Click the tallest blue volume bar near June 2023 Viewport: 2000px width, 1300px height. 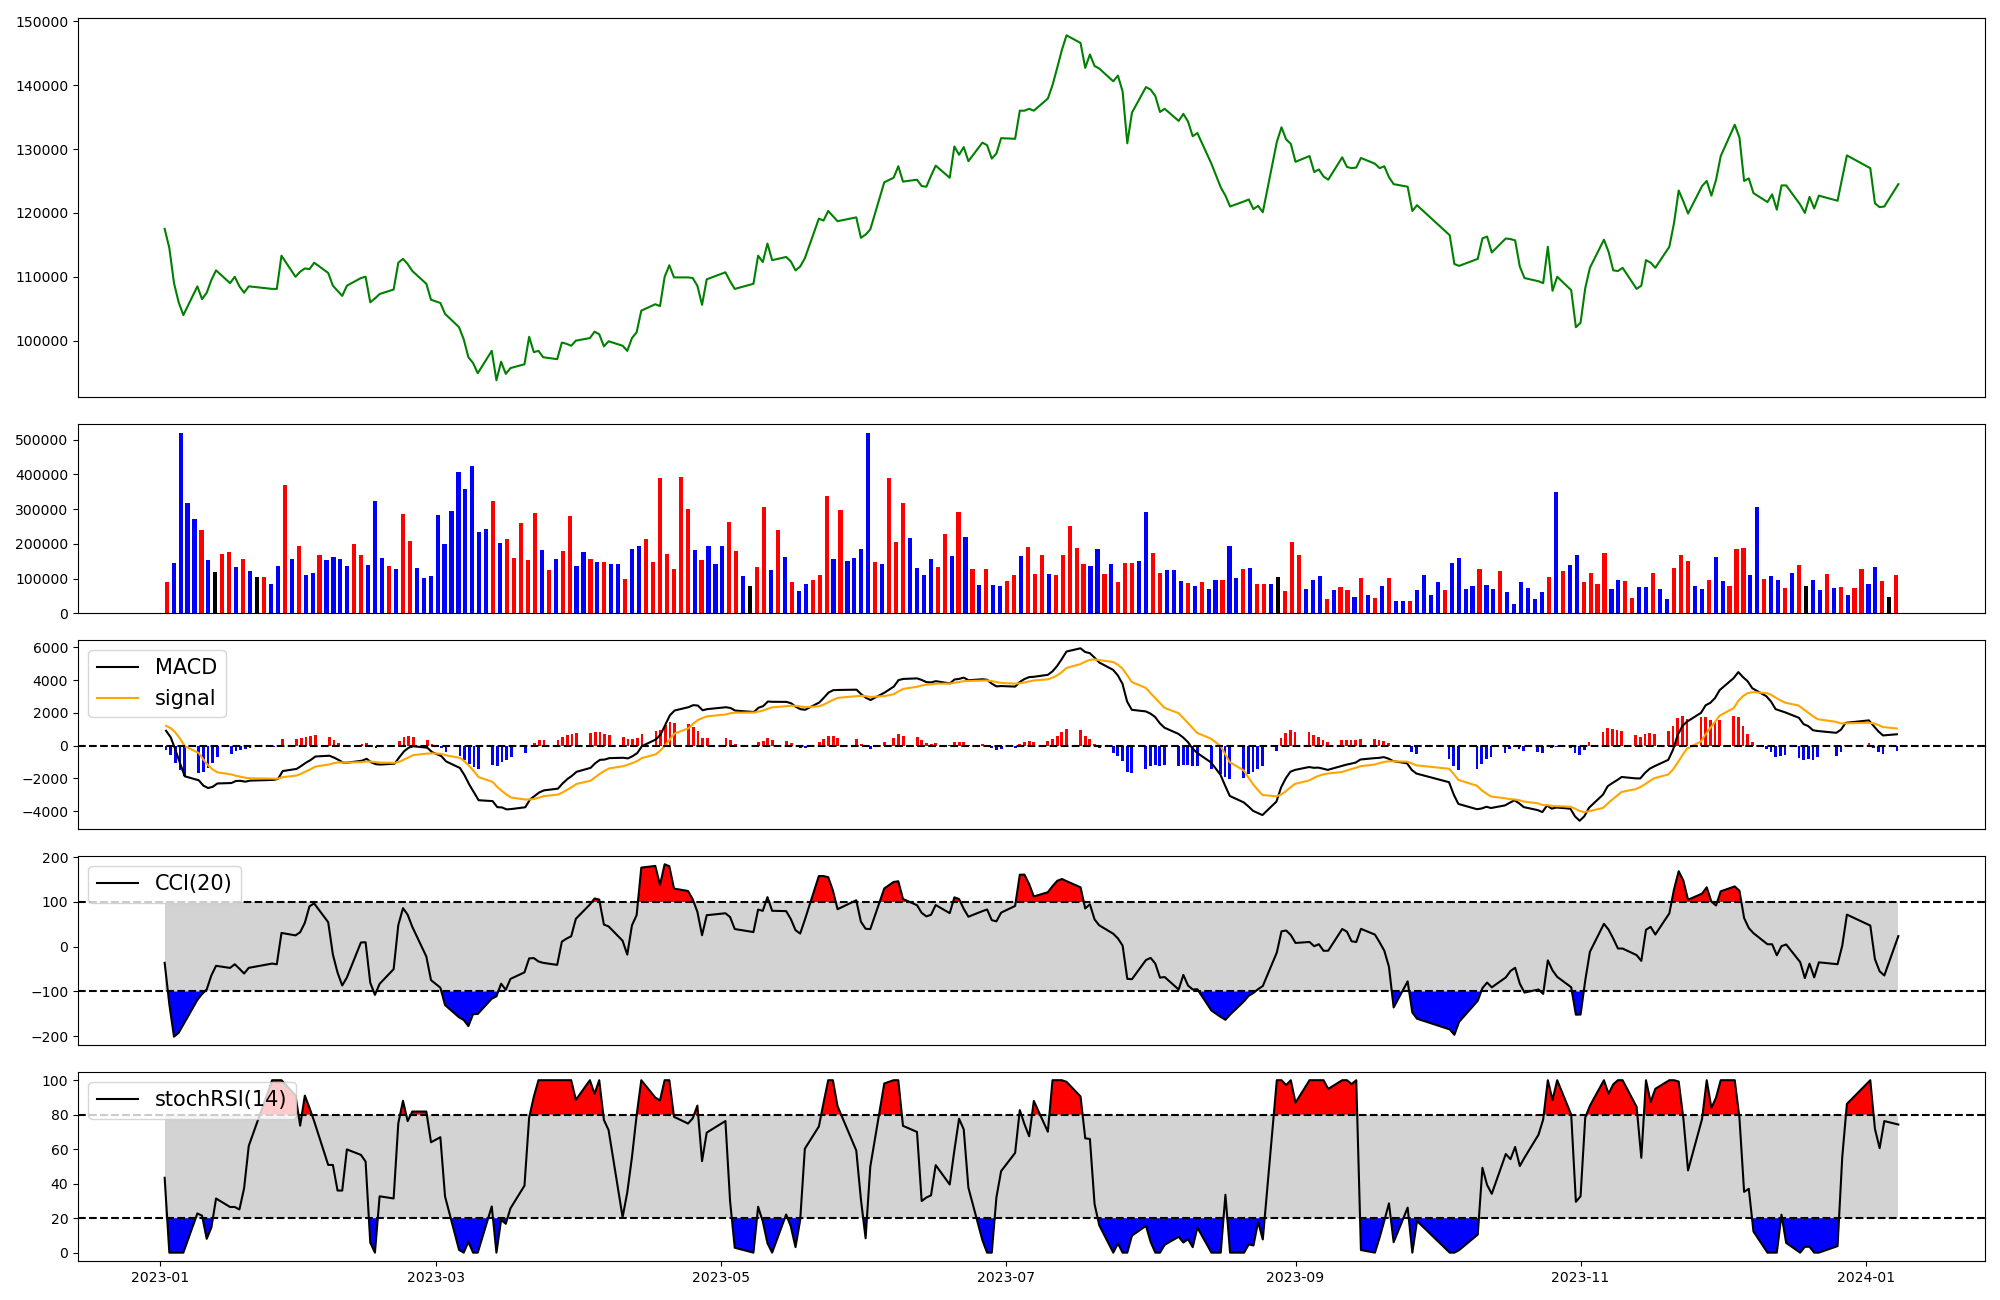coord(868,523)
